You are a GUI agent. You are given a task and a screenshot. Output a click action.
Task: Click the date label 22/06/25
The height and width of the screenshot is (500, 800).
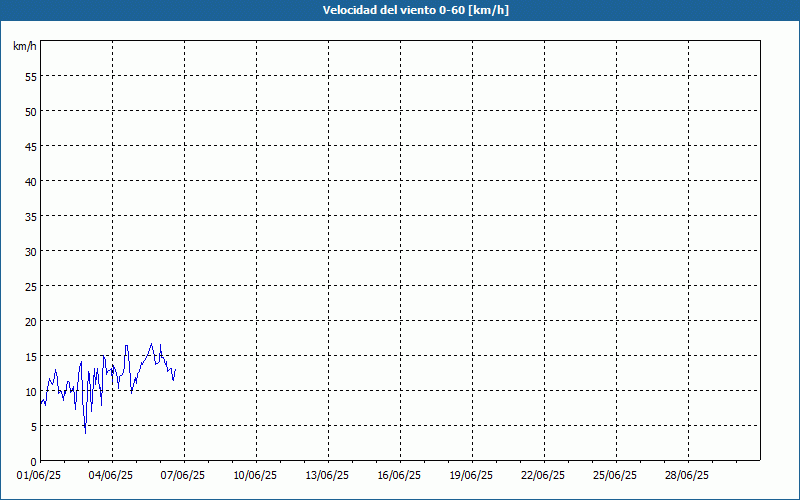coord(543,476)
